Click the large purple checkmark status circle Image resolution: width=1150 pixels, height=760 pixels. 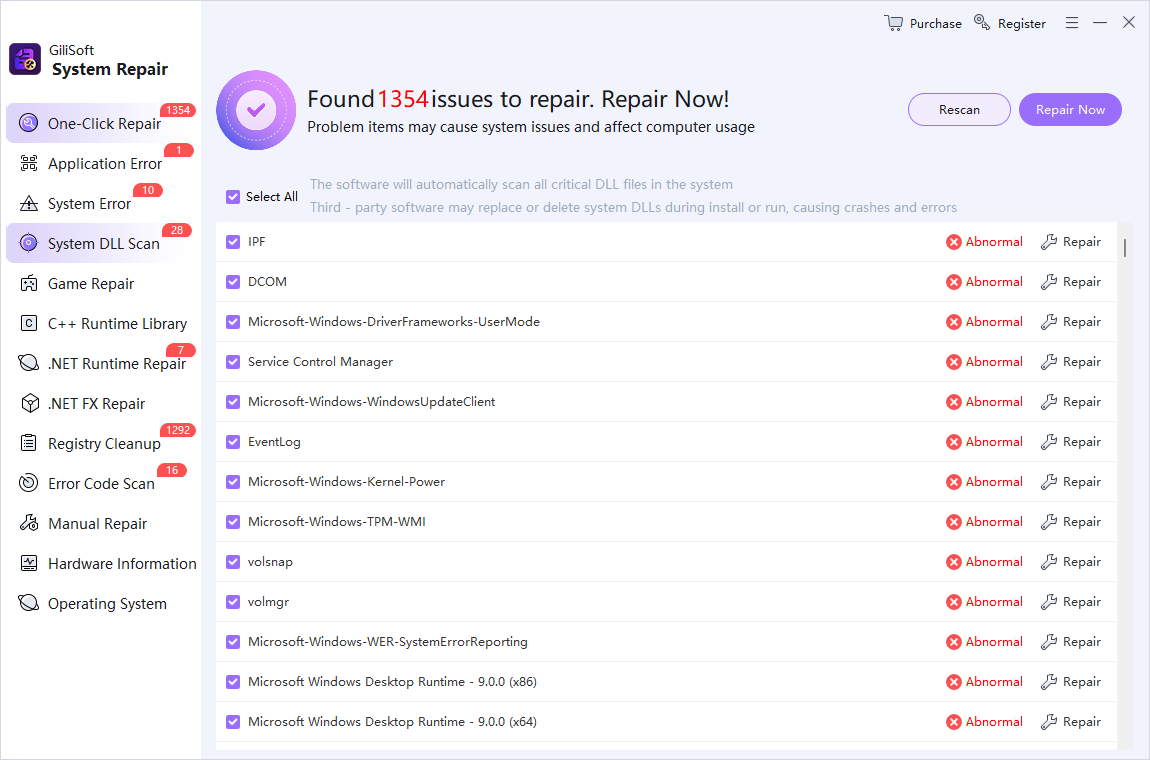pyautogui.click(x=256, y=110)
